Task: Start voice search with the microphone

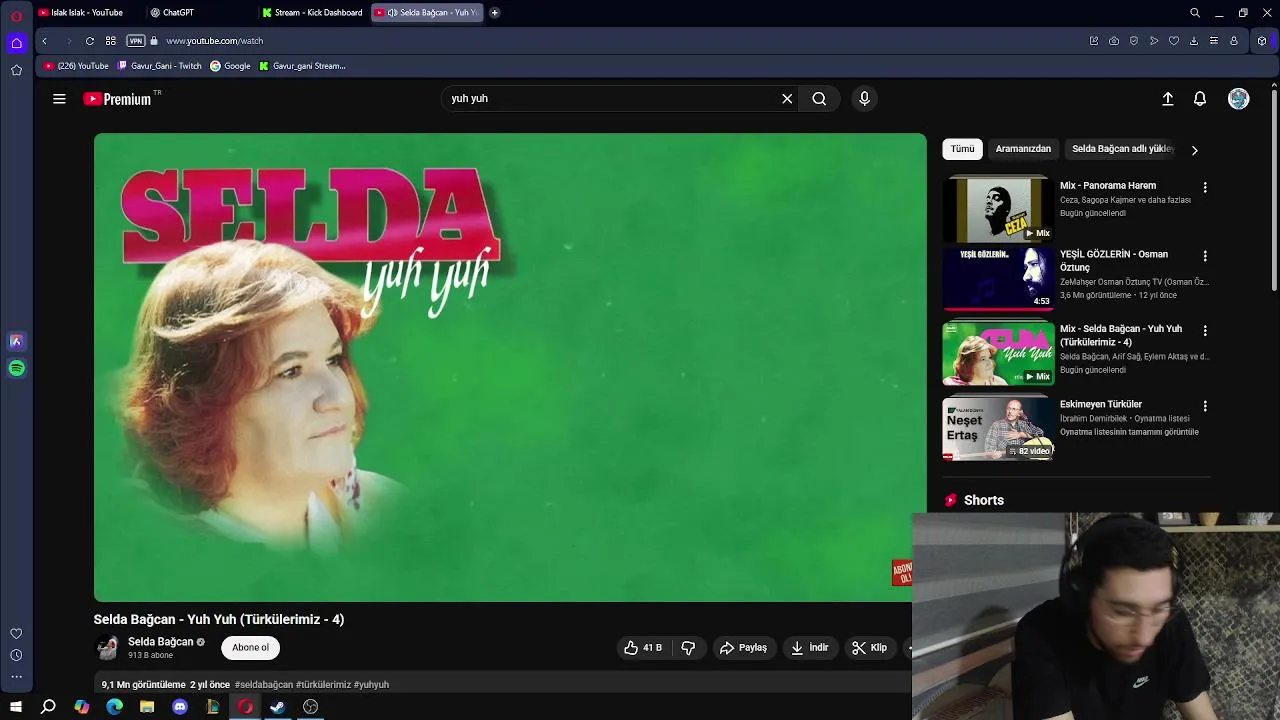Action: pos(865,99)
